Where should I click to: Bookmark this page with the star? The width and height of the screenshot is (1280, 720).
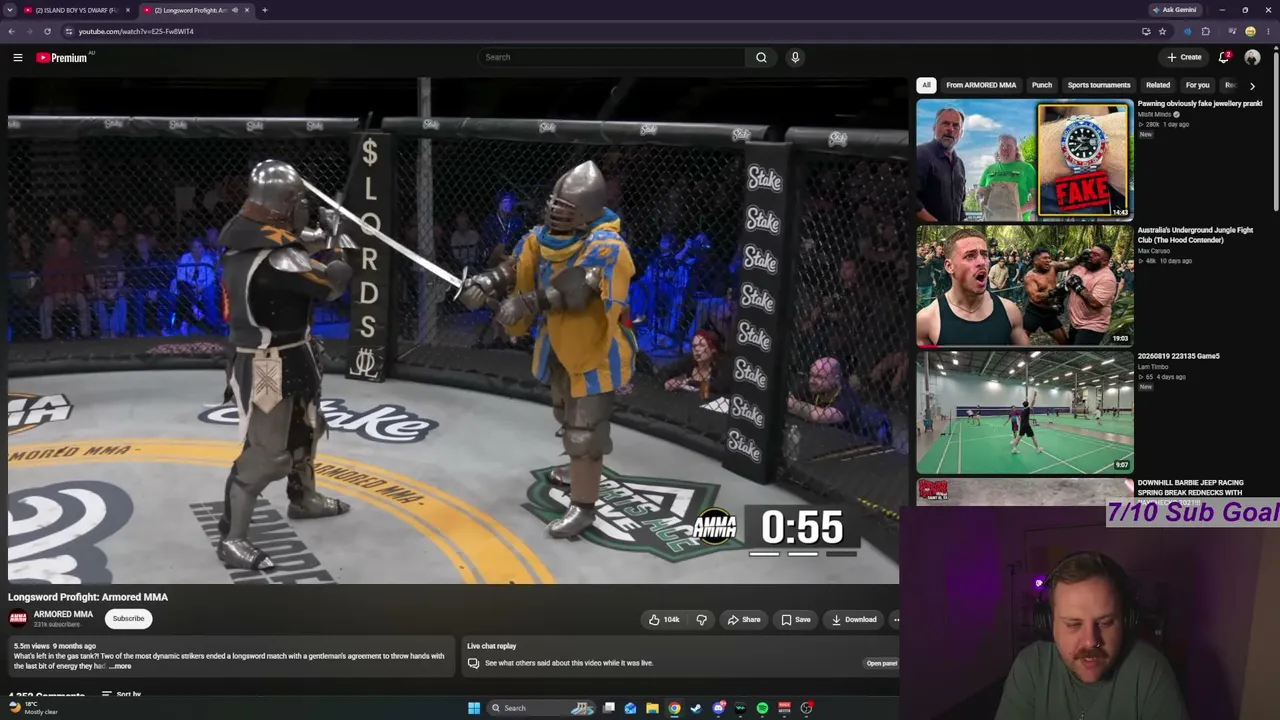point(1162,31)
